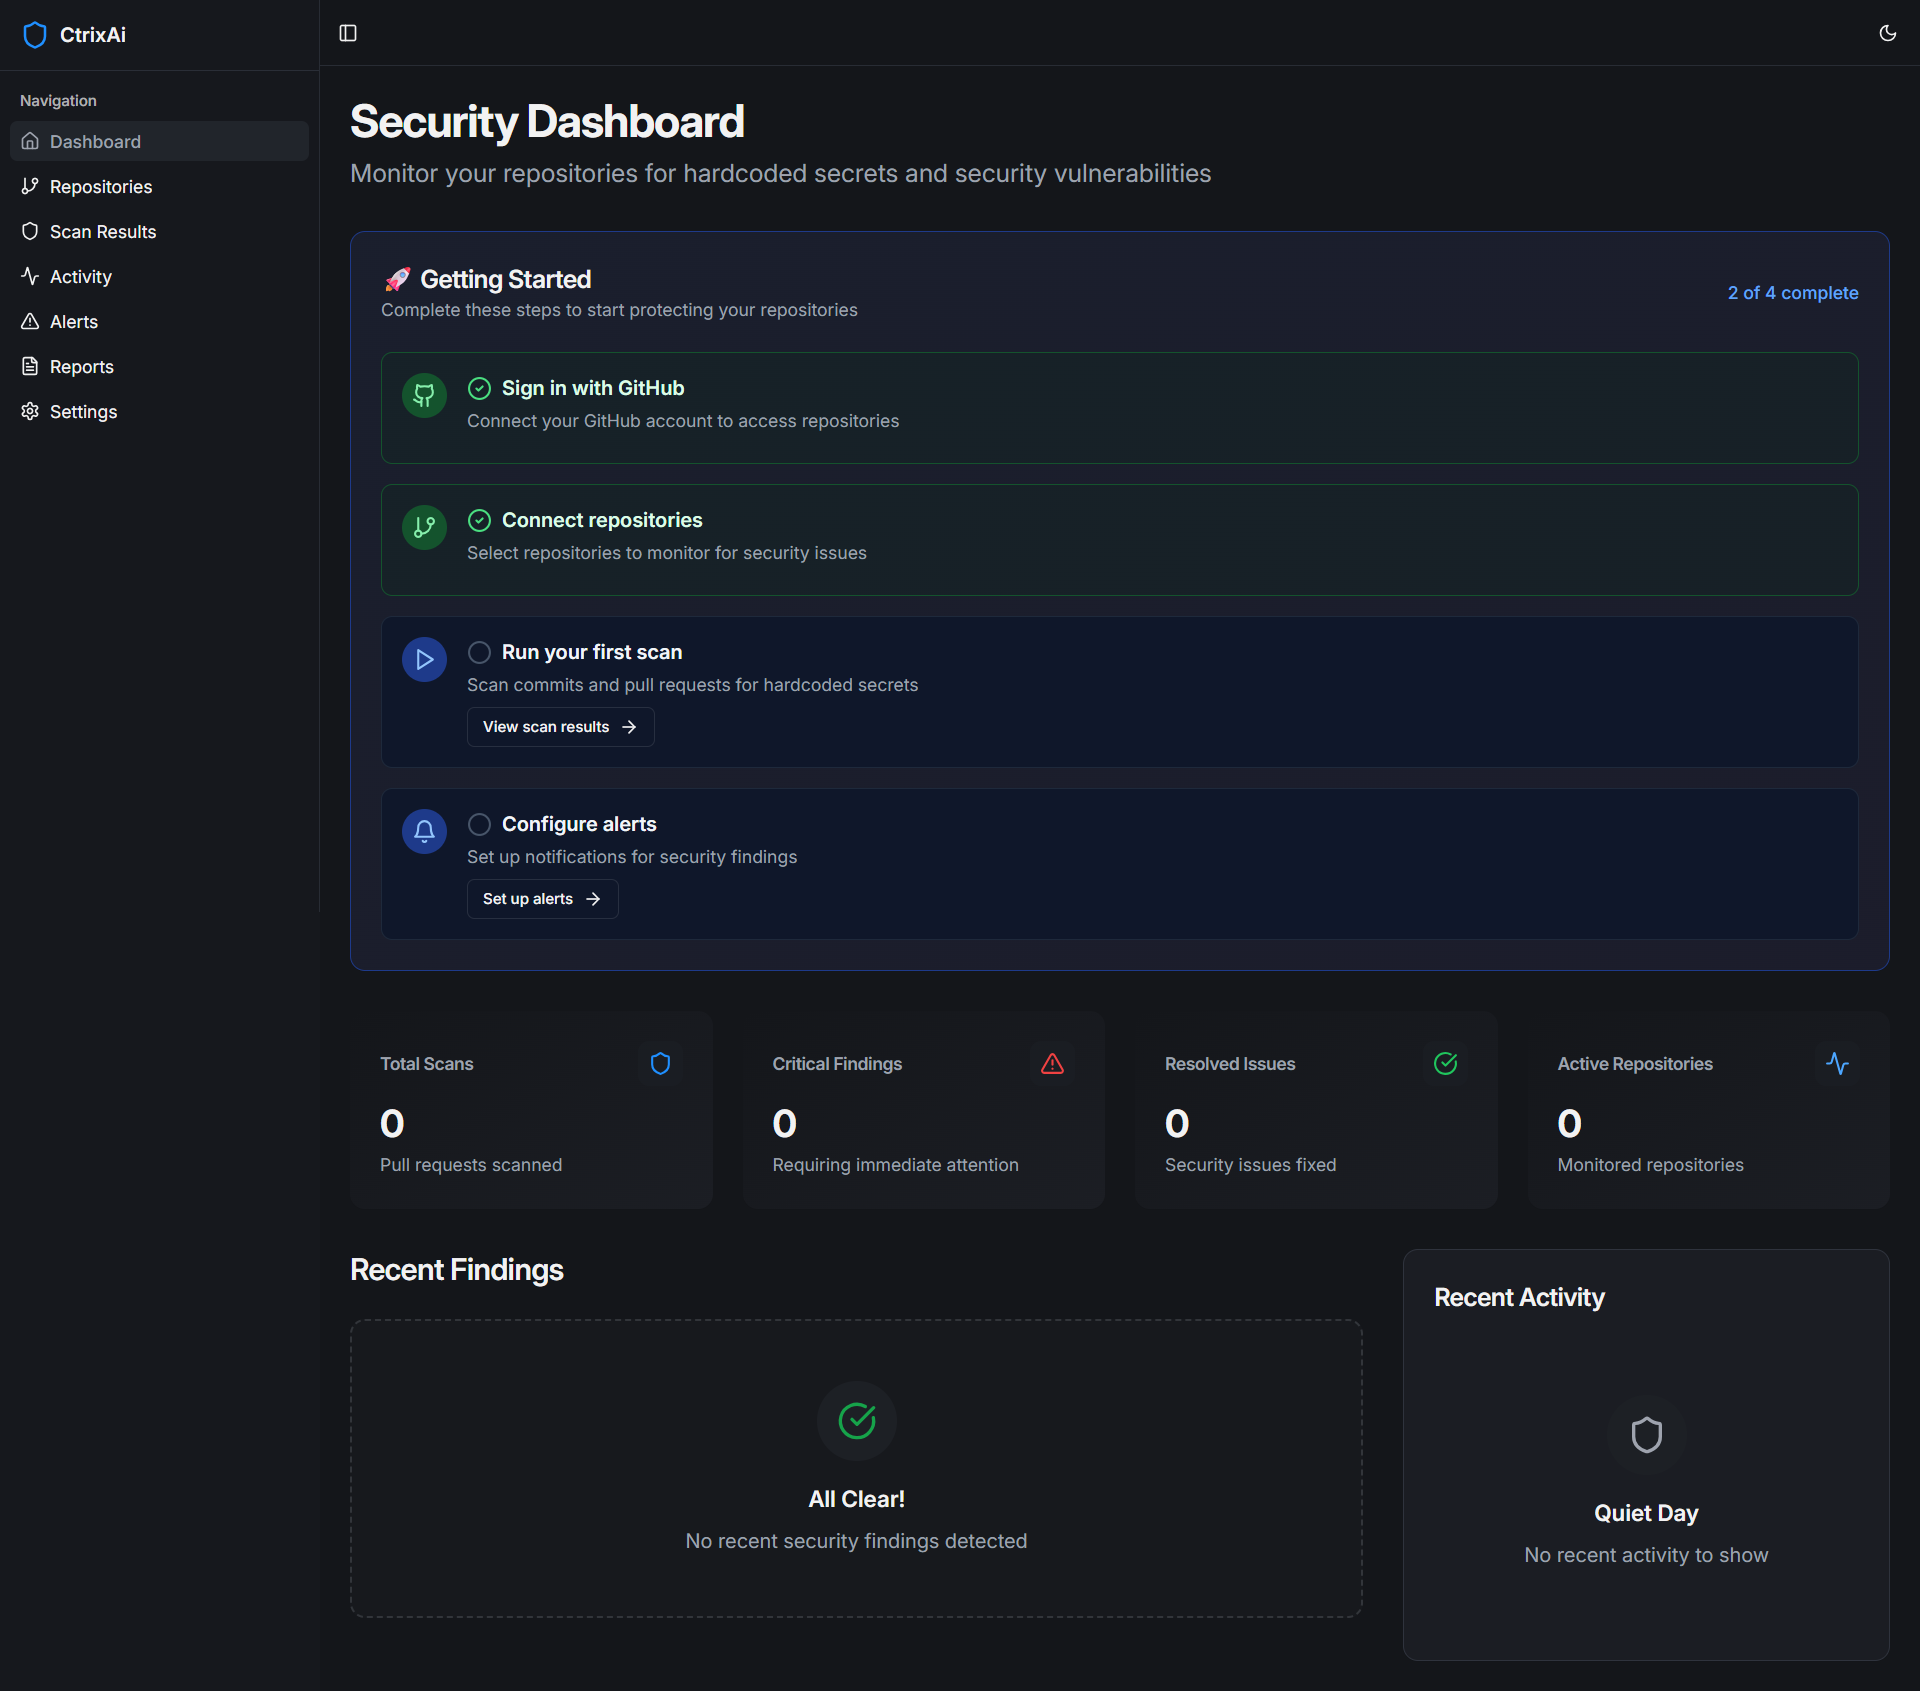Click the CtrixAi shield logo
The width and height of the screenshot is (1920, 1691).
click(x=35, y=35)
